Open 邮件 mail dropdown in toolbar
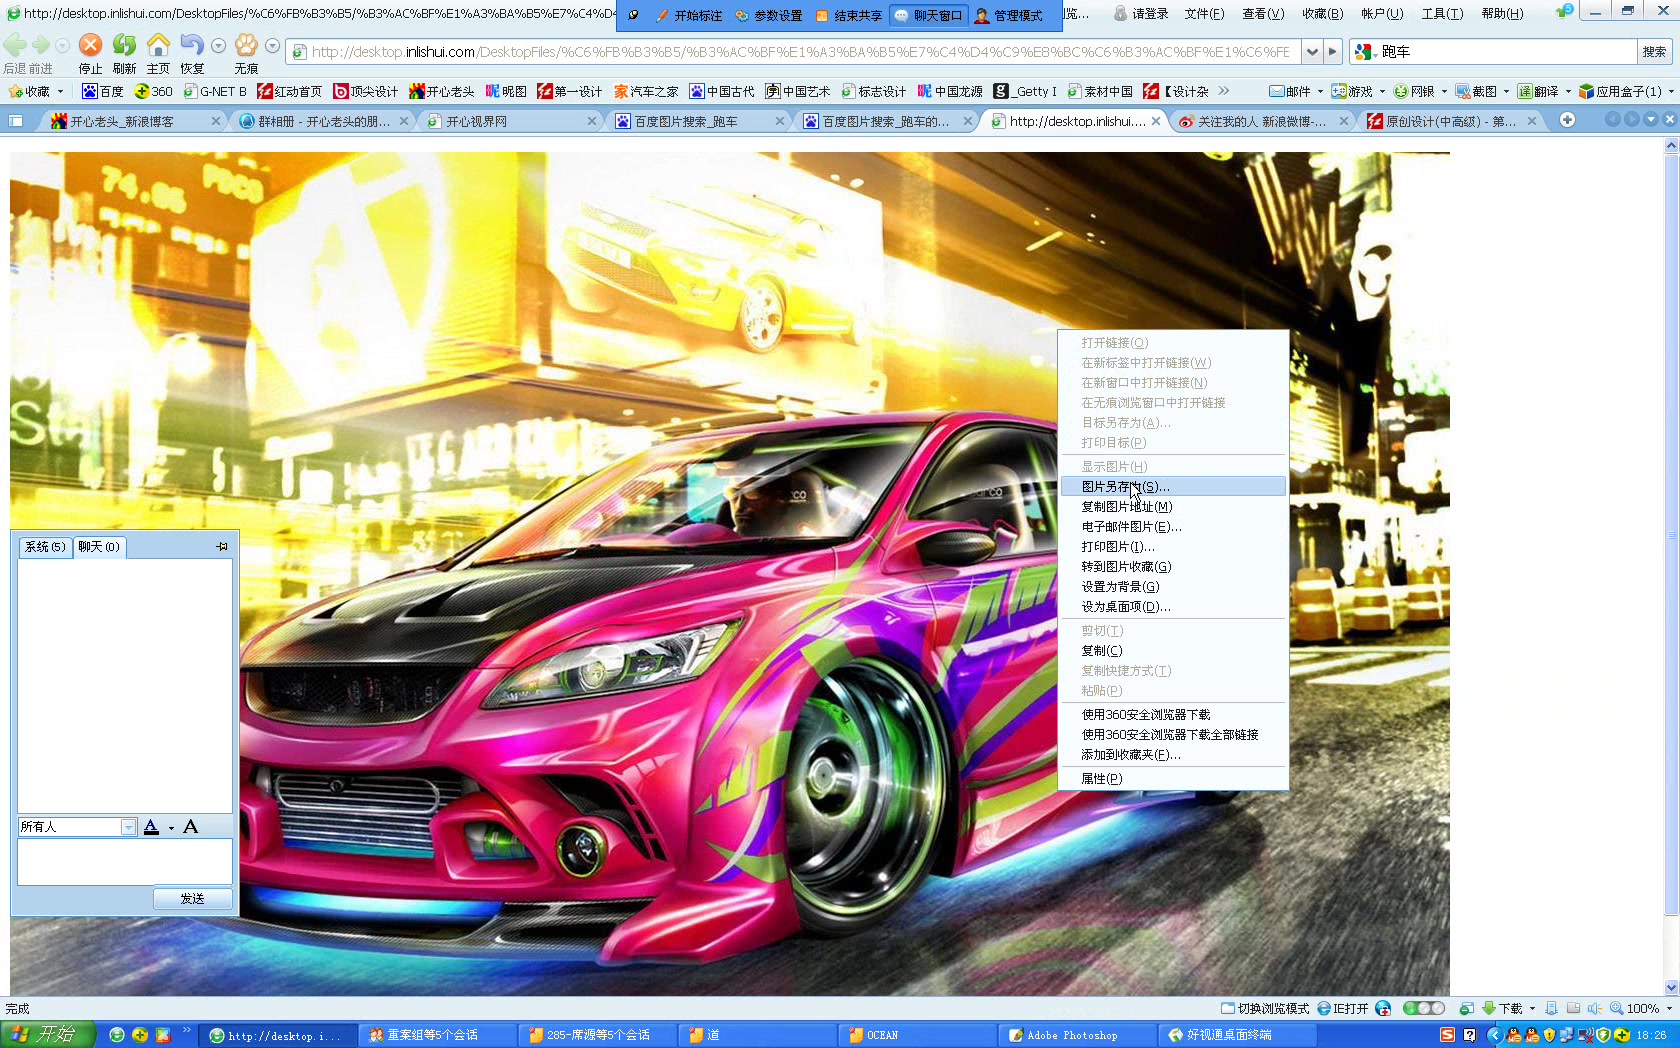 pos(1296,91)
